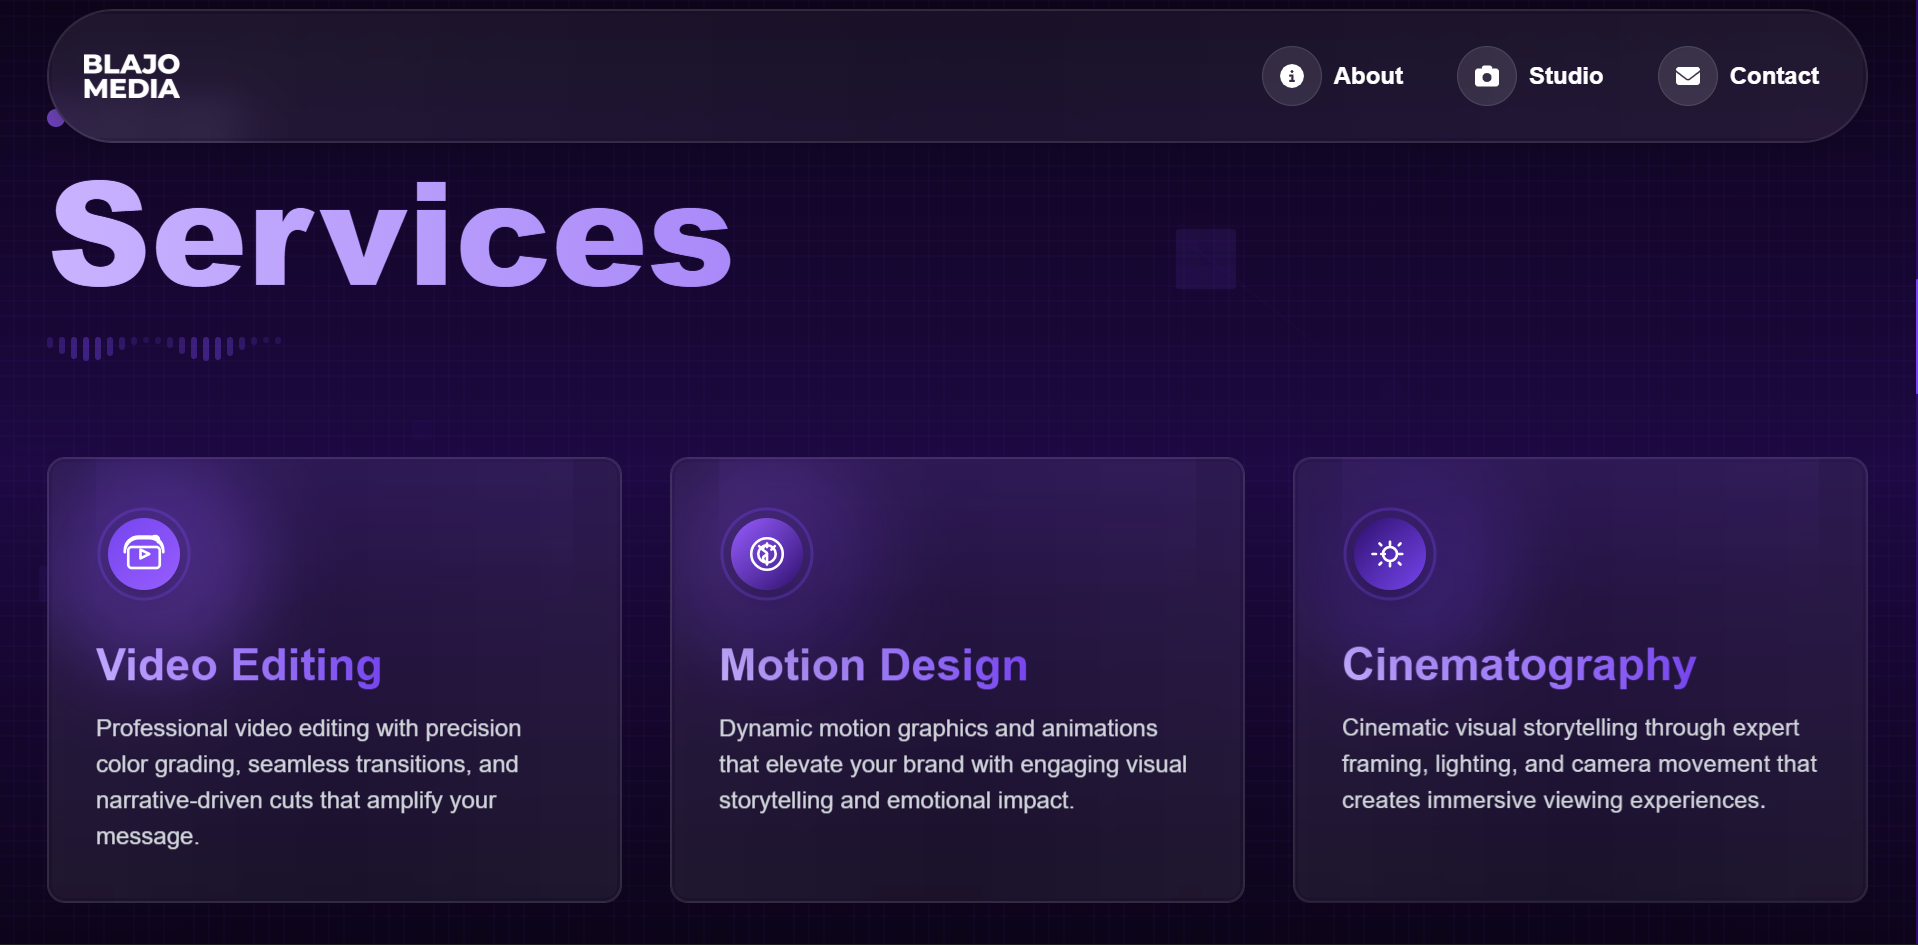Click the Video Editing description paragraph
Viewport: 1918px width, 945px height.
(x=309, y=782)
